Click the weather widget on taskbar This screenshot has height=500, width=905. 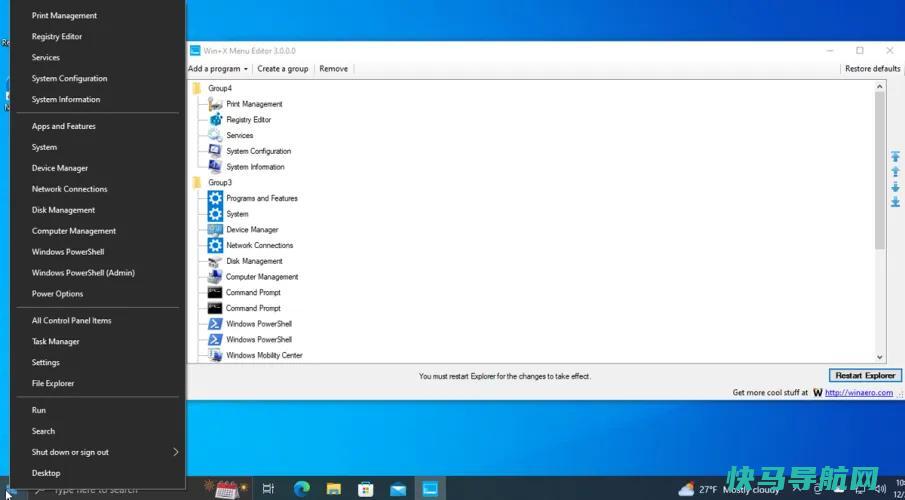pos(729,490)
